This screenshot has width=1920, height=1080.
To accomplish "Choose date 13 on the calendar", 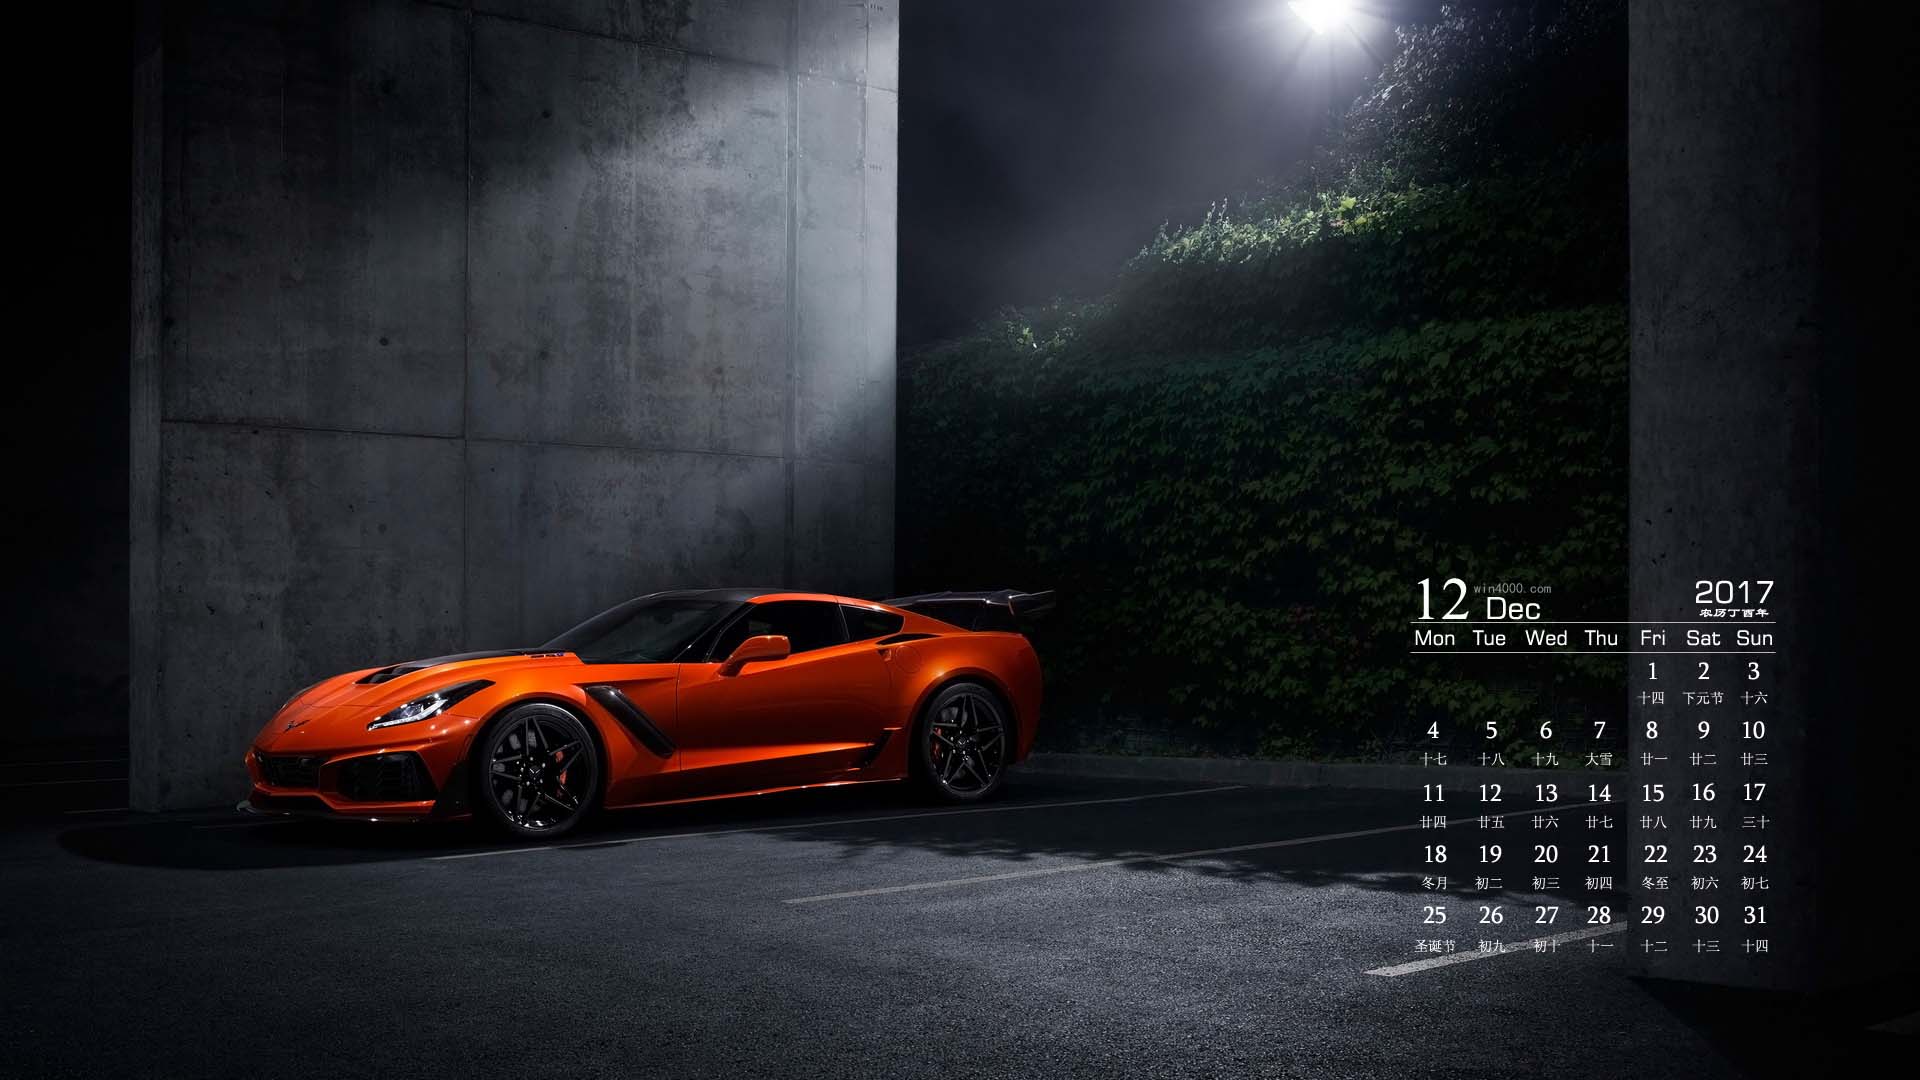I will [1546, 793].
